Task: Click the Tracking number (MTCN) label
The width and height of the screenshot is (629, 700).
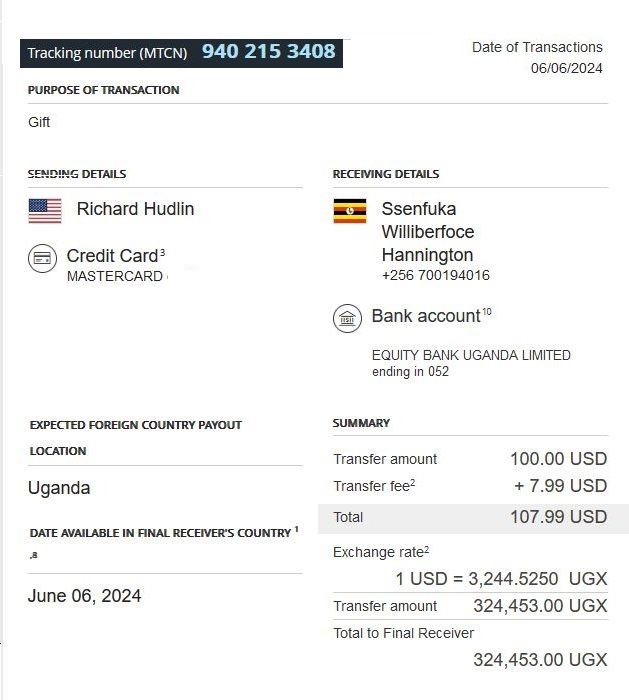Action: (107, 53)
